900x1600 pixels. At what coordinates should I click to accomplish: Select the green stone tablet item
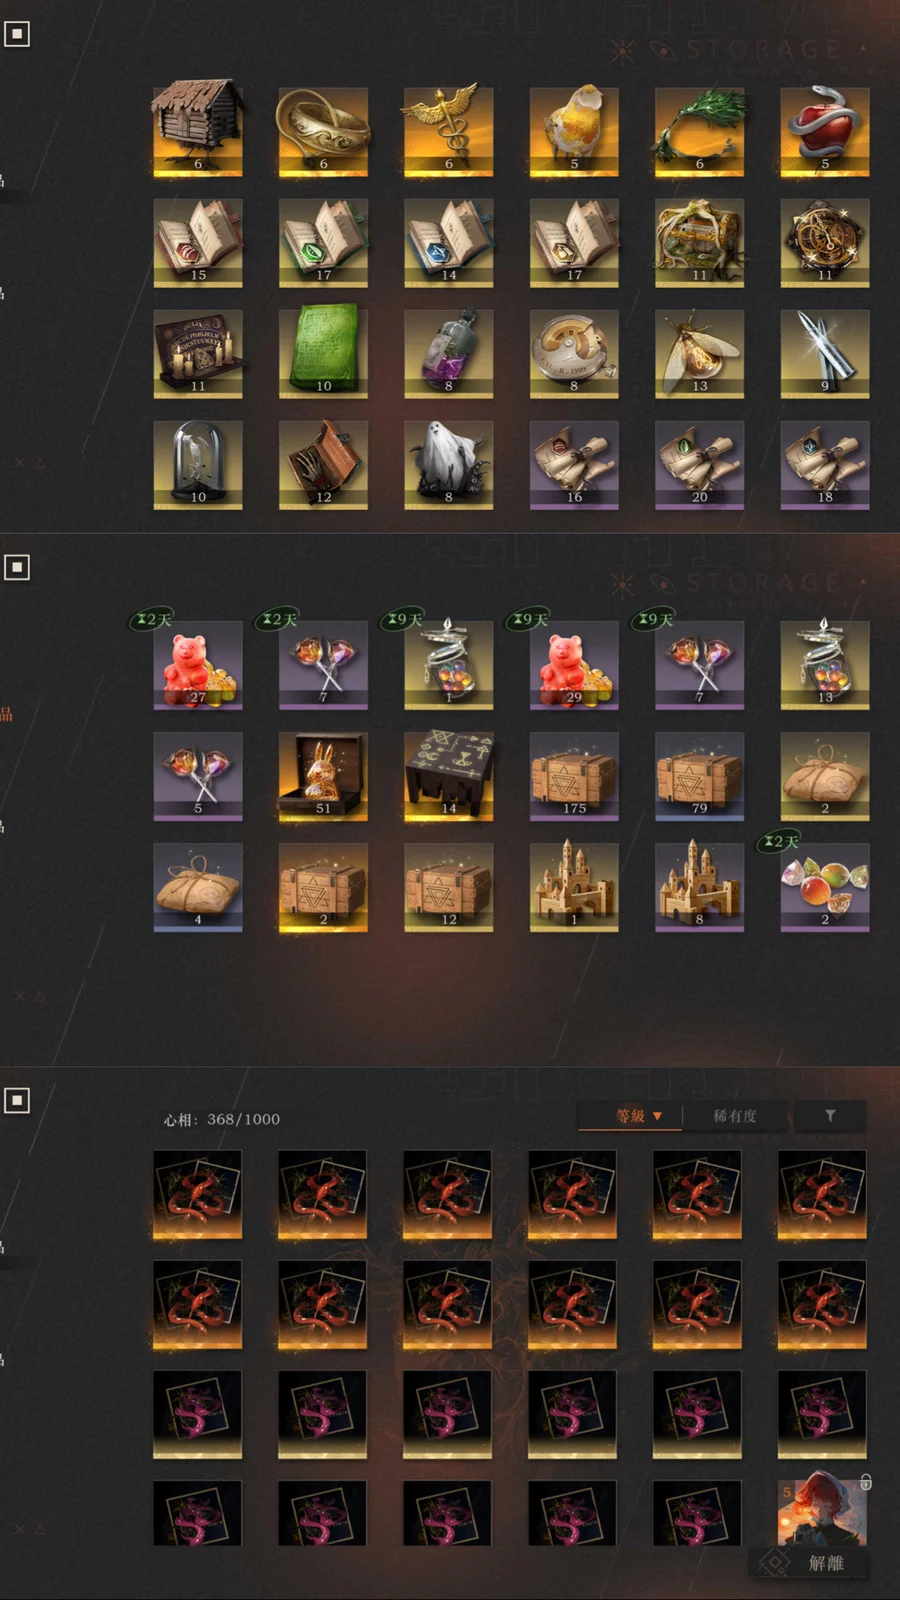(x=323, y=353)
